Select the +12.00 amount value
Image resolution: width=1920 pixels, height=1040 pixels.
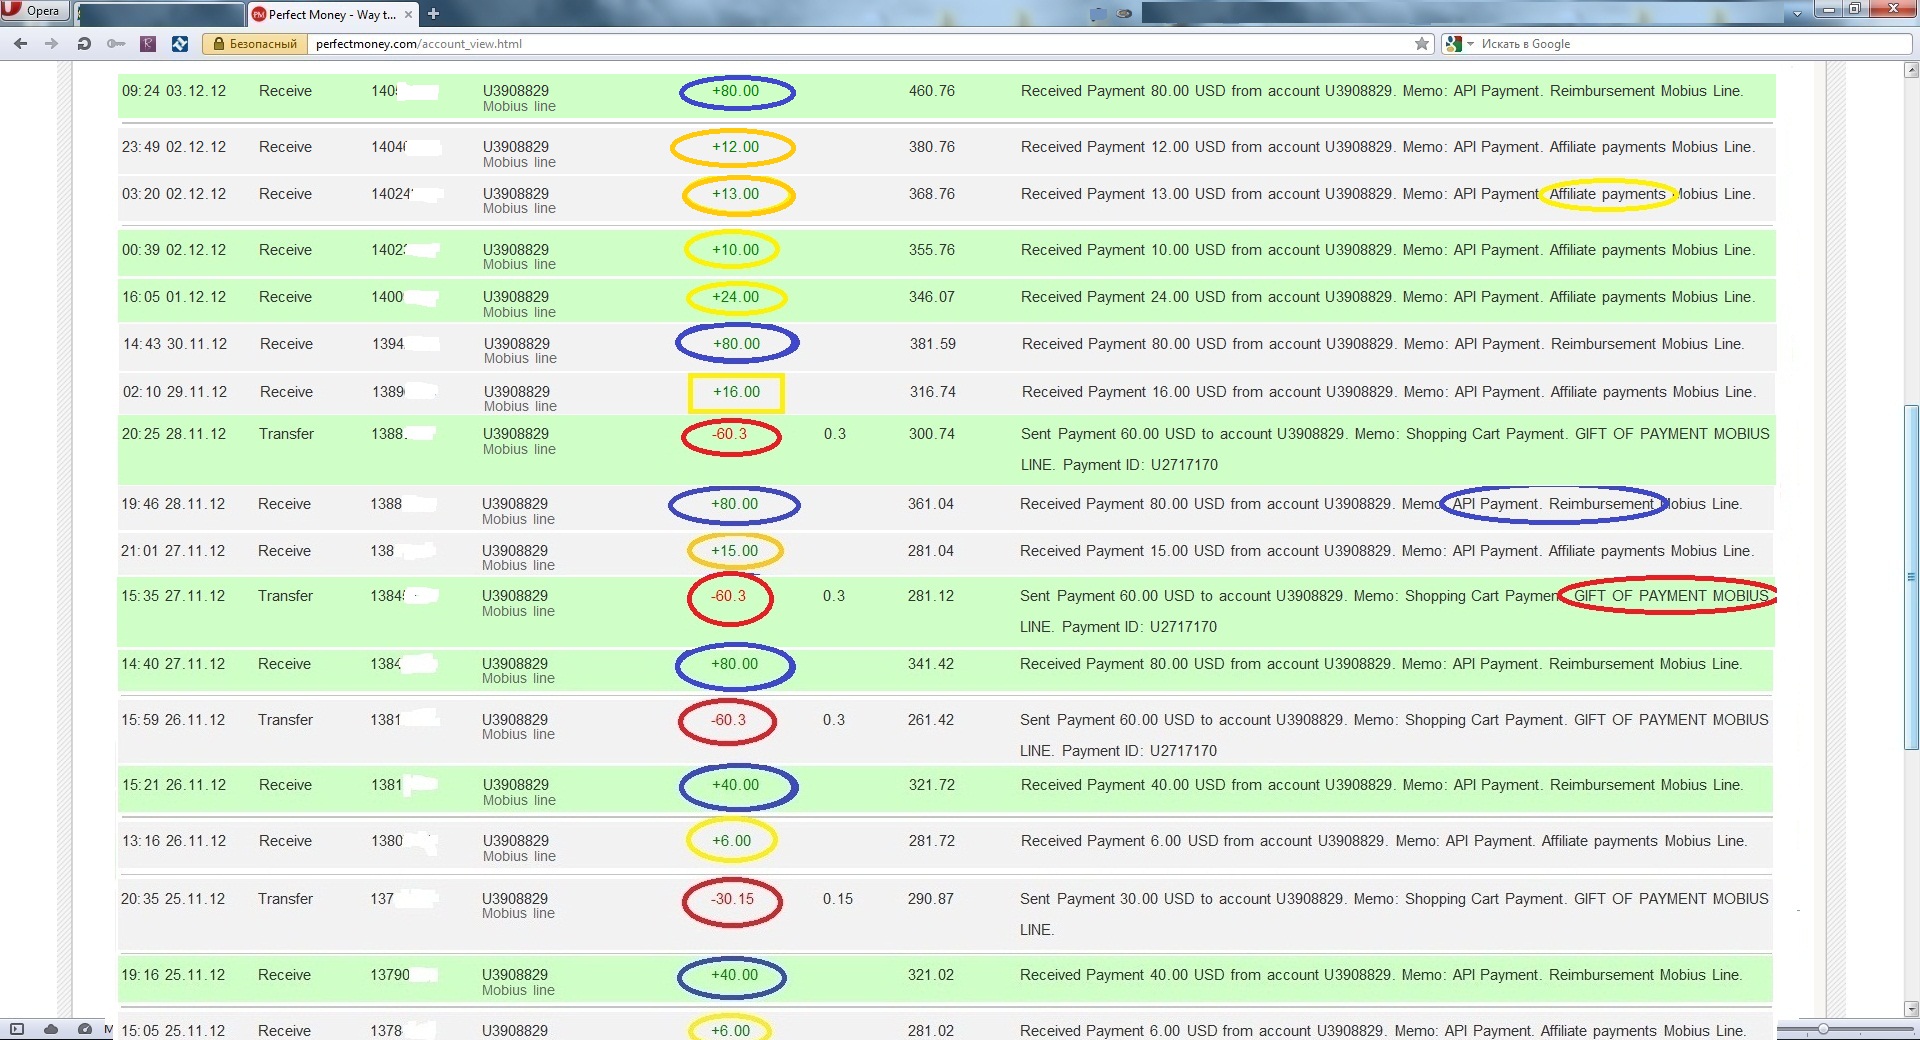pos(735,147)
